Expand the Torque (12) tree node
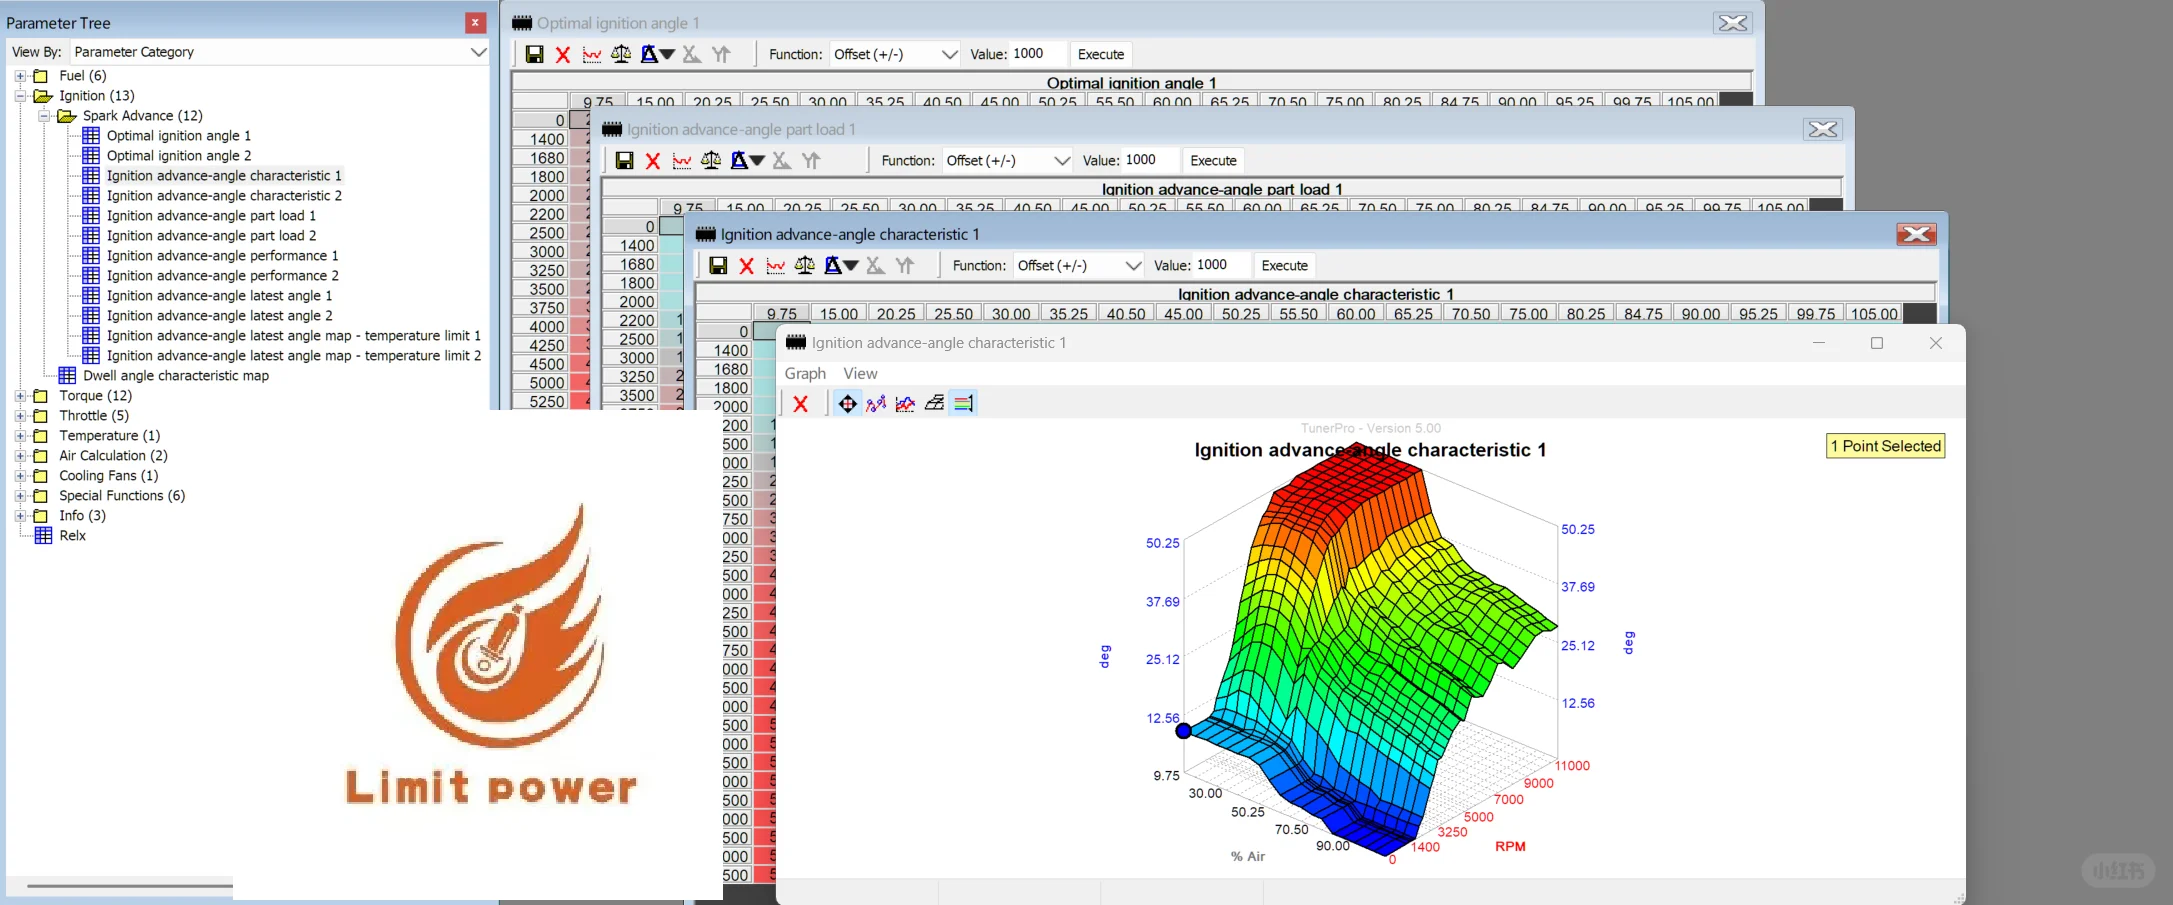The image size is (2173, 905). pyautogui.click(x=20, y=396)
